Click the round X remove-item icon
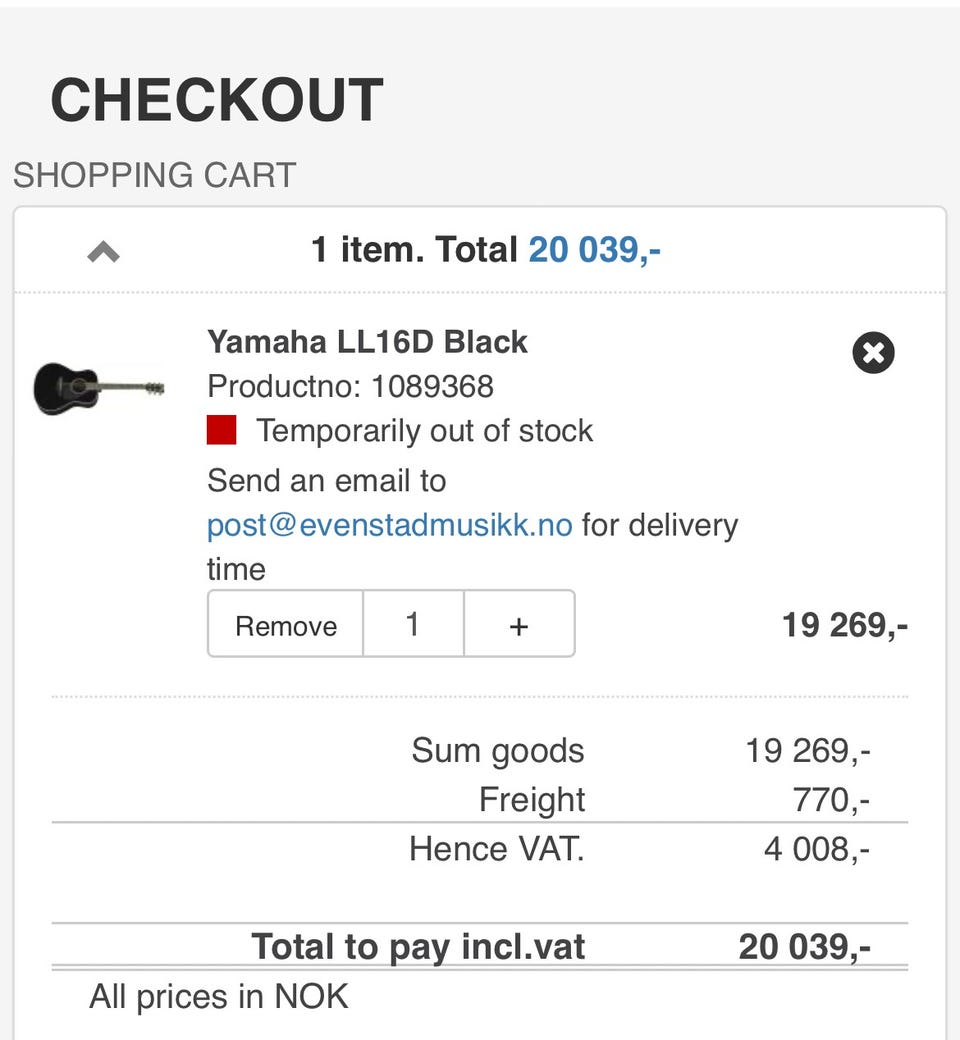Image resolution: width=960 pixels, height=1040 pixels. click(873, 353)
